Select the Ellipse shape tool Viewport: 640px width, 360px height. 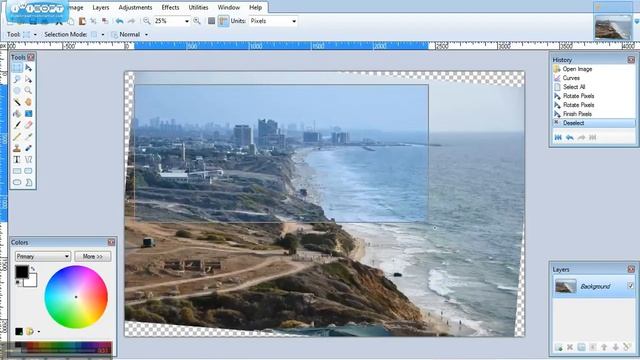click(17, 182)
